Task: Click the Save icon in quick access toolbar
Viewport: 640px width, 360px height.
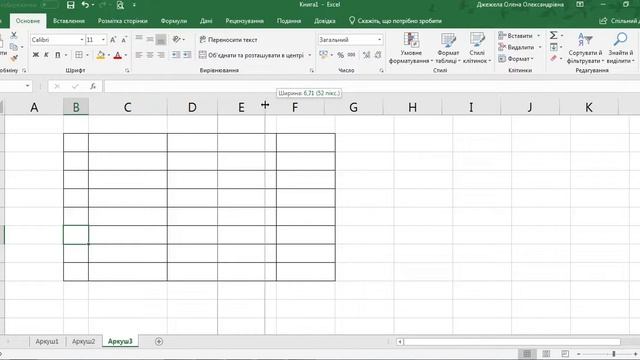Action: tap(70, 5)
